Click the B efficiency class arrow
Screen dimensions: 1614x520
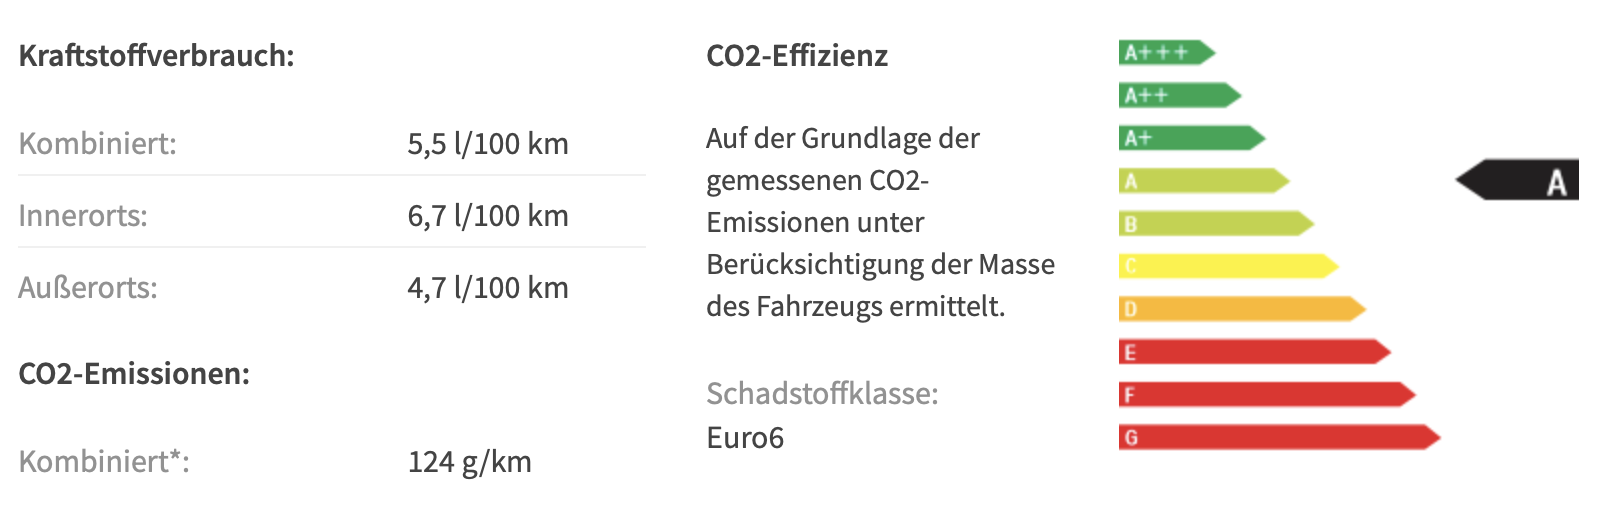(x=1216, y=224)
